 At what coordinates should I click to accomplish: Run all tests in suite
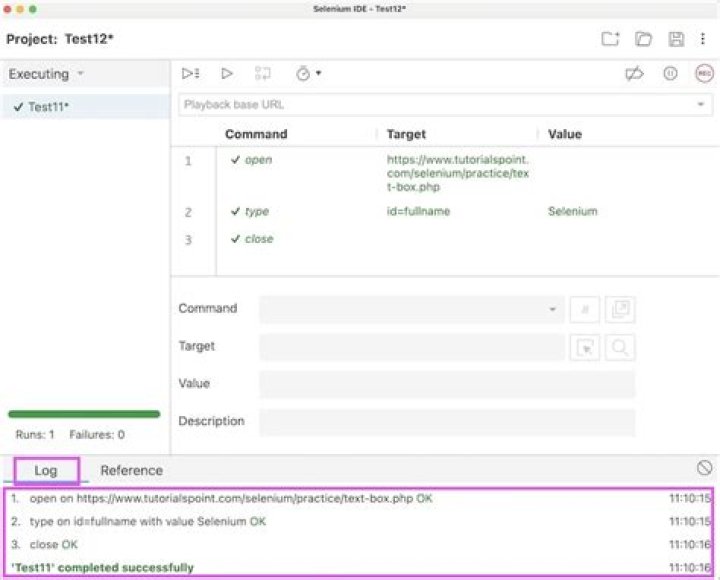[190, 73]
